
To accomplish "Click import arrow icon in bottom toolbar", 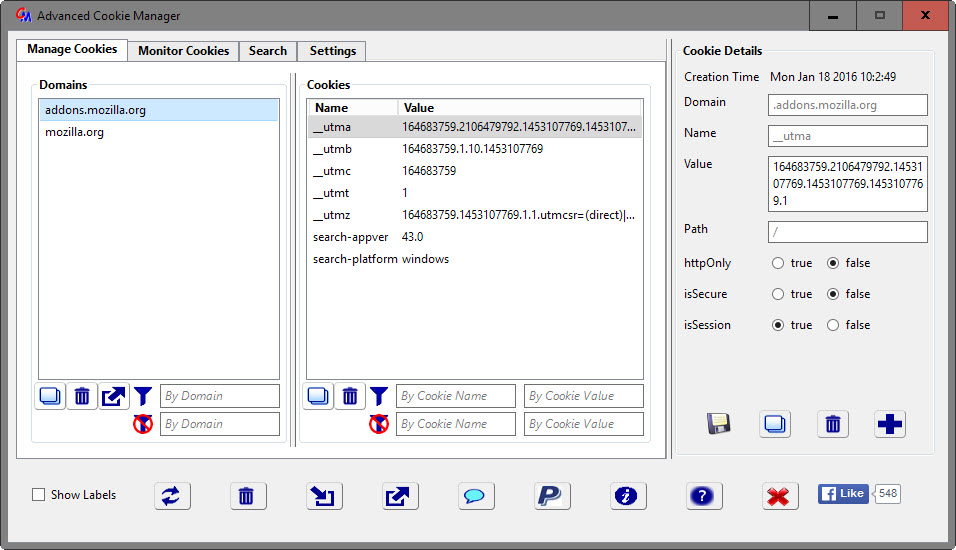I will 324,496.
